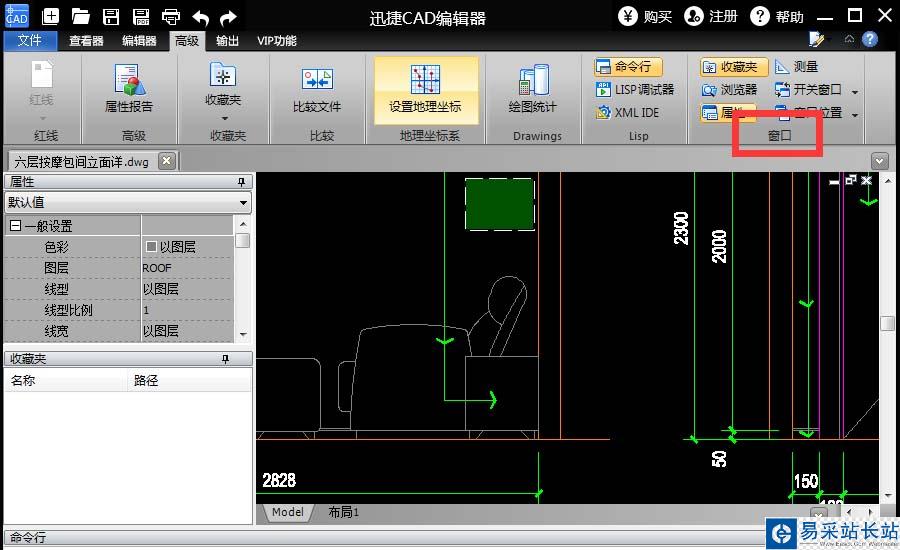Screen dimensions: 900x550
Task: Open 绘图统计 drawing statistics
Action: (533, 88)
